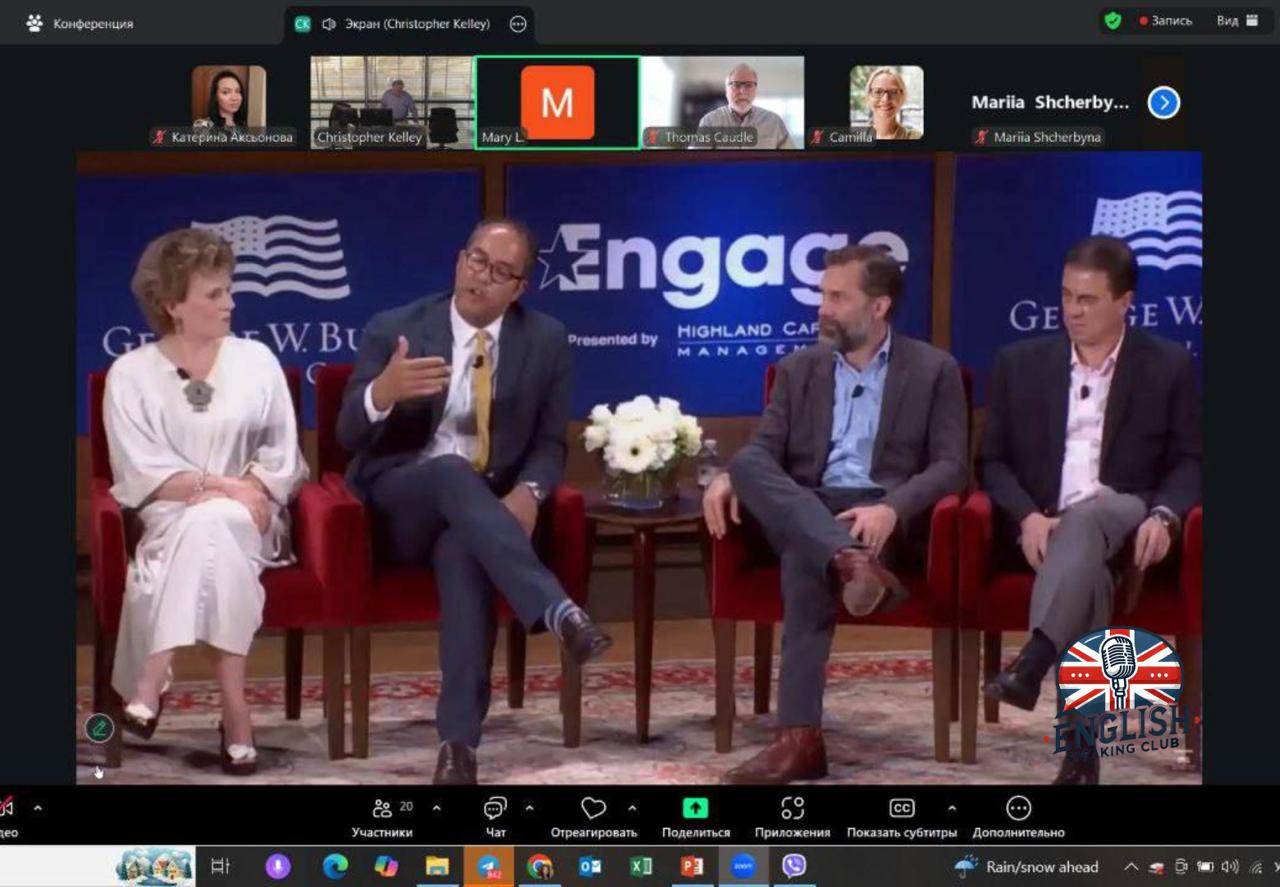This screenshot has height=887, width=1280.
Task: Expand the arrow next to Отреагировать
Action: tap(632, 807)
